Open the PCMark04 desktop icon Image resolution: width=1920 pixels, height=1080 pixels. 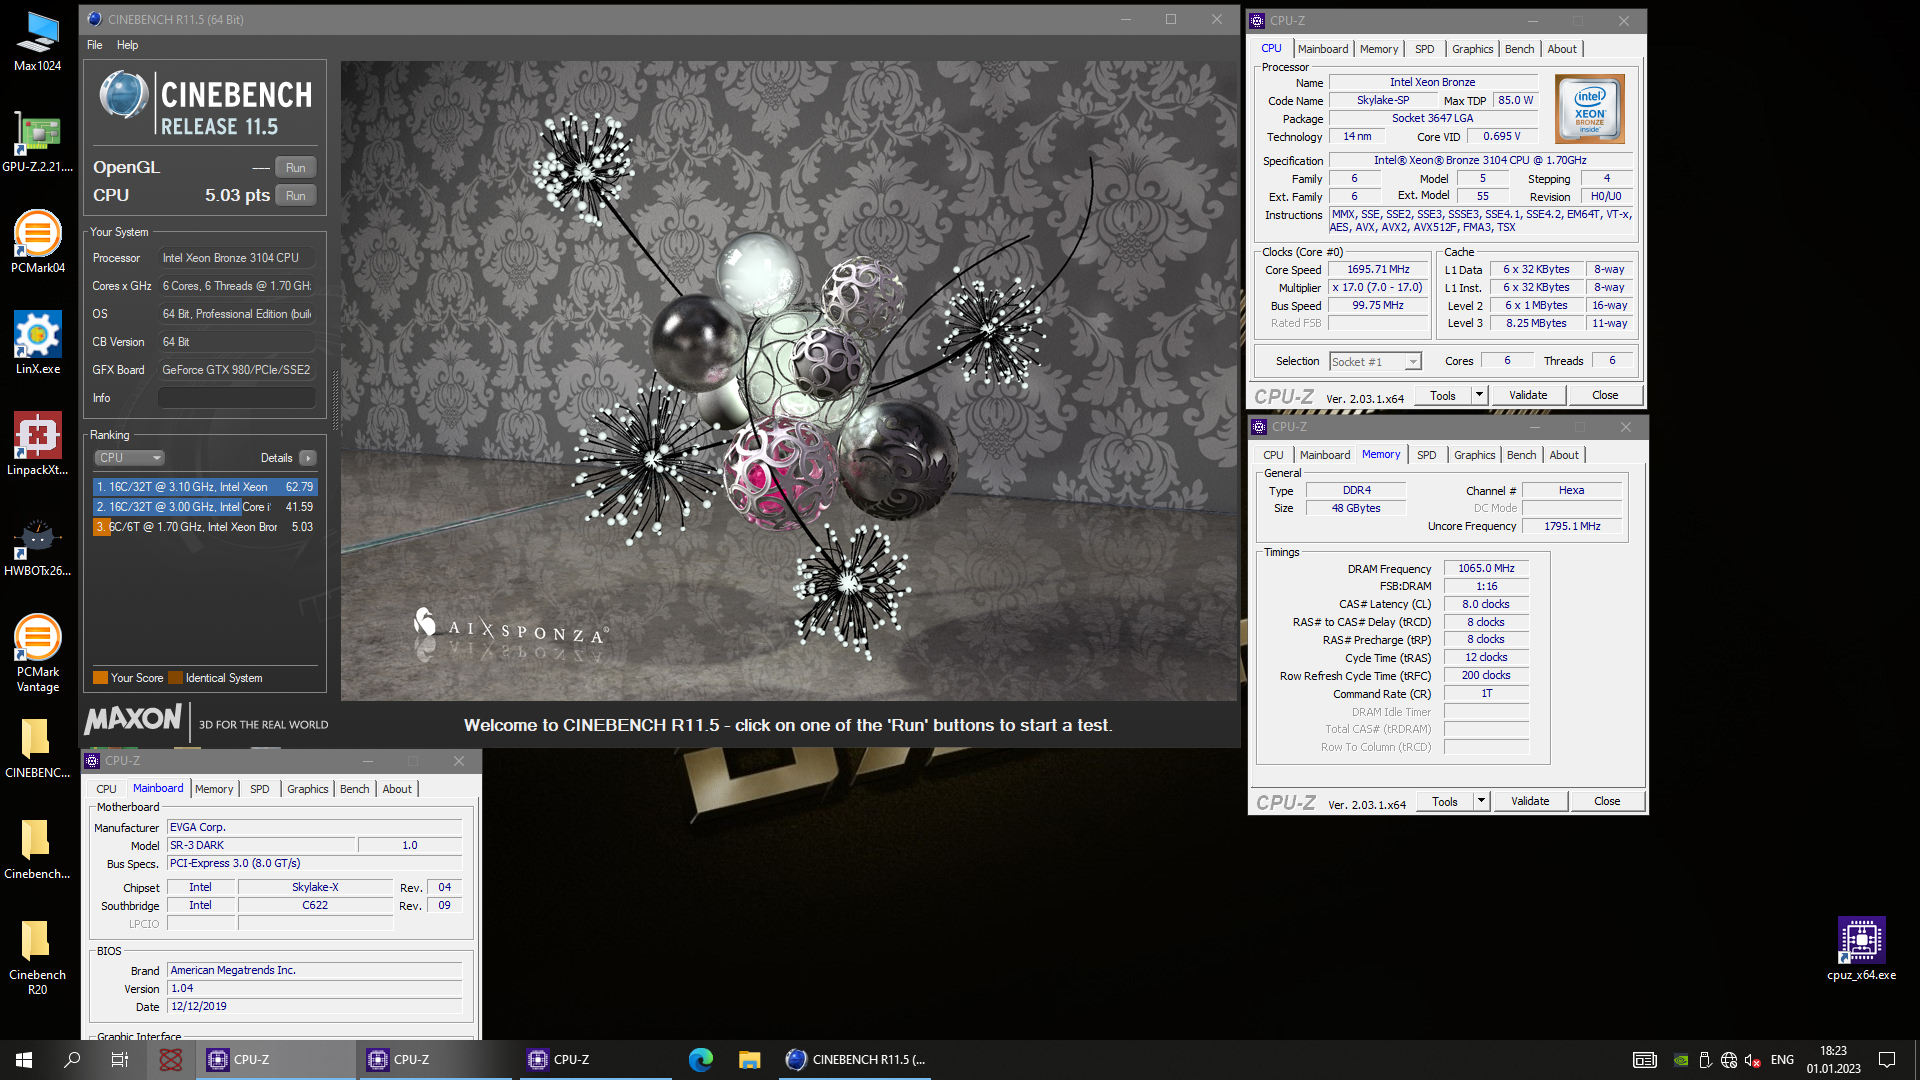(x=37, y=243)
